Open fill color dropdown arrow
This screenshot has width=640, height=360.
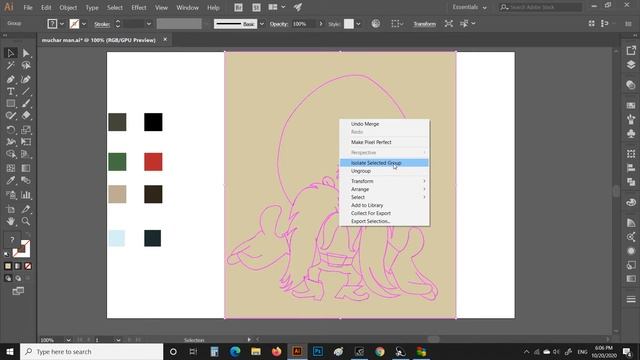coord(62,24)
